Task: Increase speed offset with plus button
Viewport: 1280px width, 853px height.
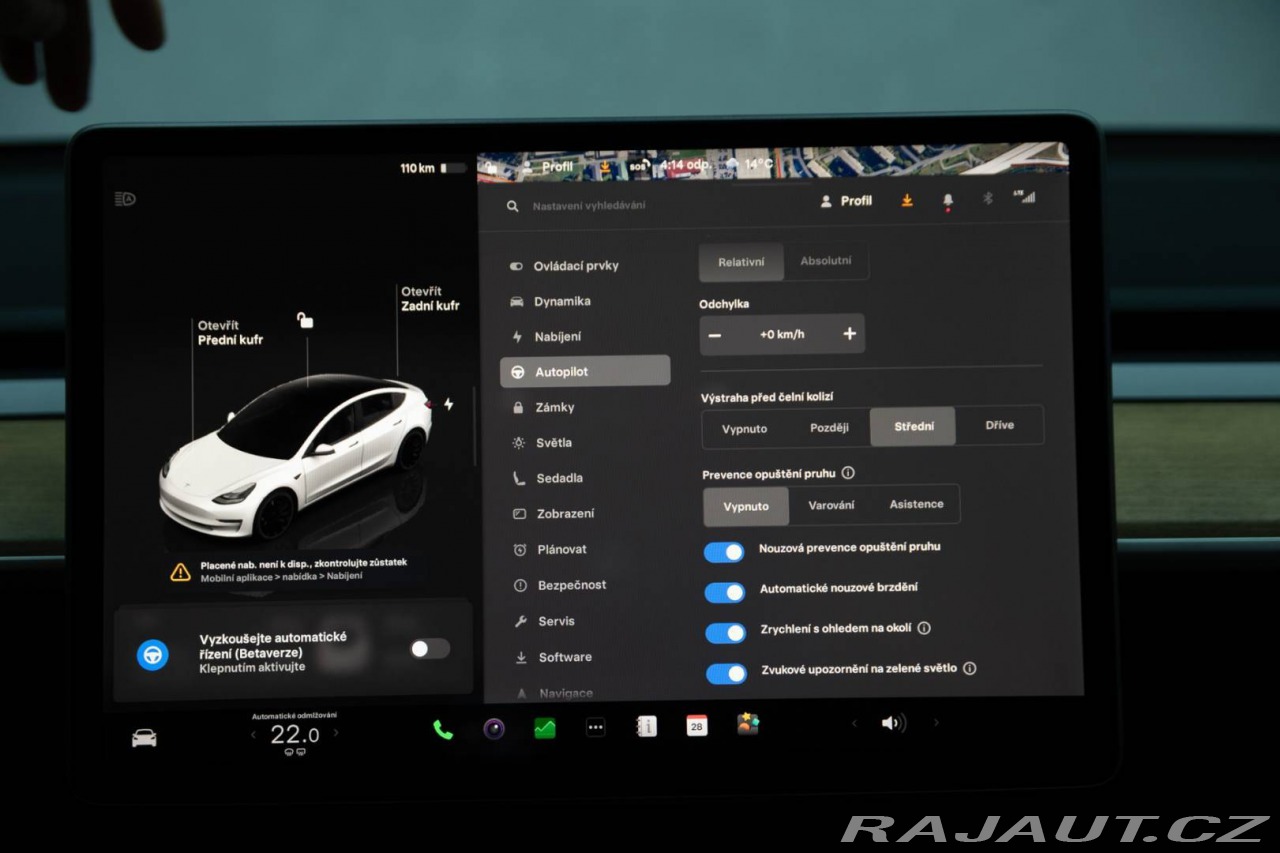Action: click(x=849, y=334)
